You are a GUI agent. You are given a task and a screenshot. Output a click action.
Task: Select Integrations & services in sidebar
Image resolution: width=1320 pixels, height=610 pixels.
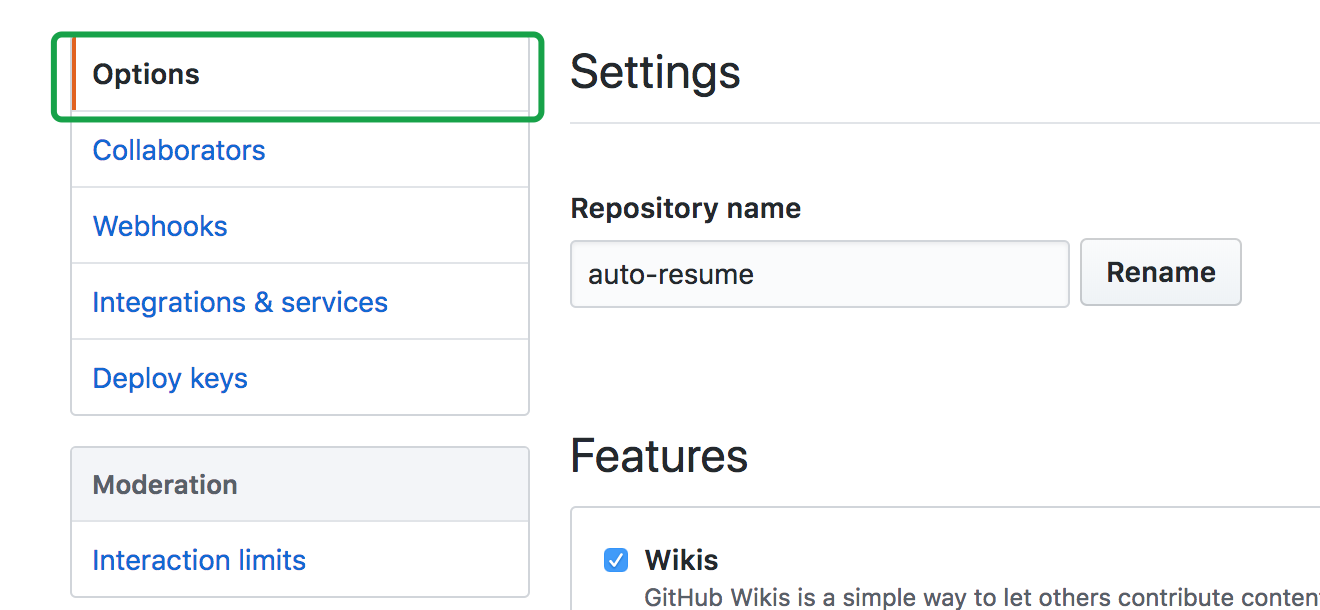click(x=240, y=303)
